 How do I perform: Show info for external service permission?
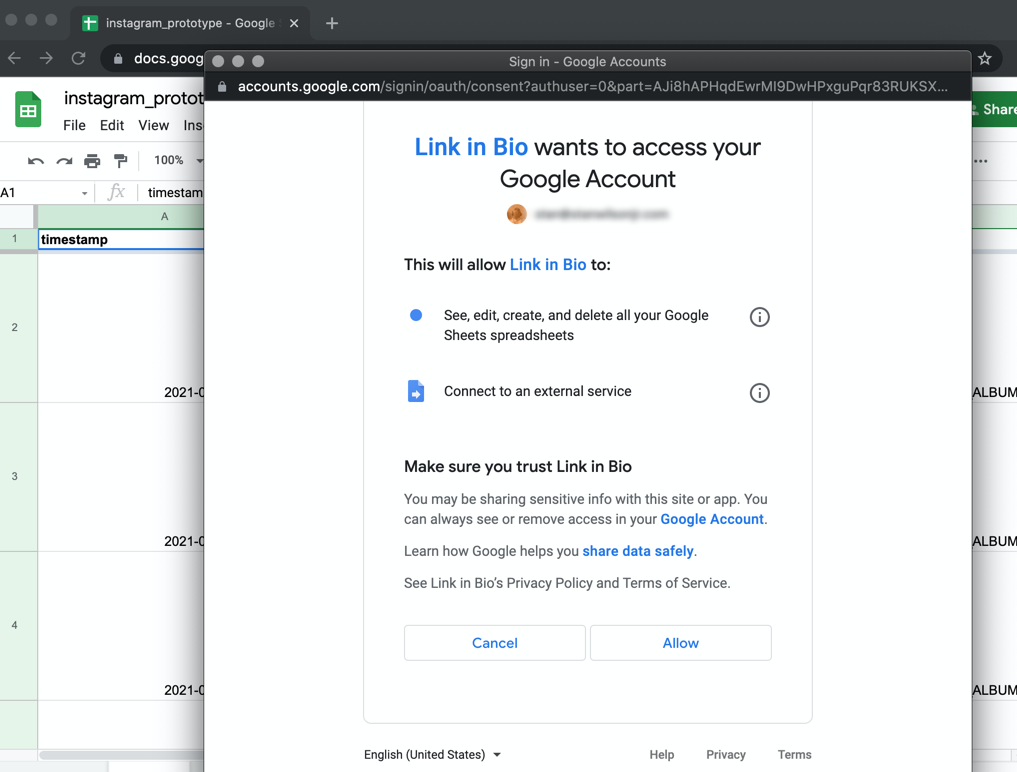click(759, 393)
